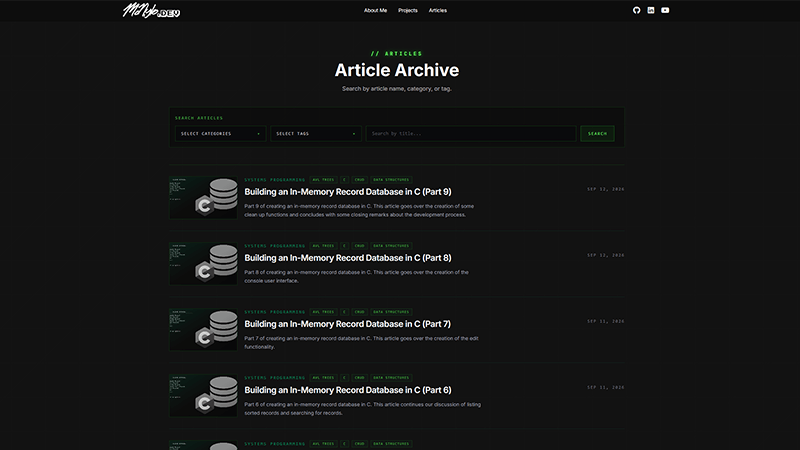
Task: Select Data Structures tag on Part 6
Action: [x=391, y=378]
